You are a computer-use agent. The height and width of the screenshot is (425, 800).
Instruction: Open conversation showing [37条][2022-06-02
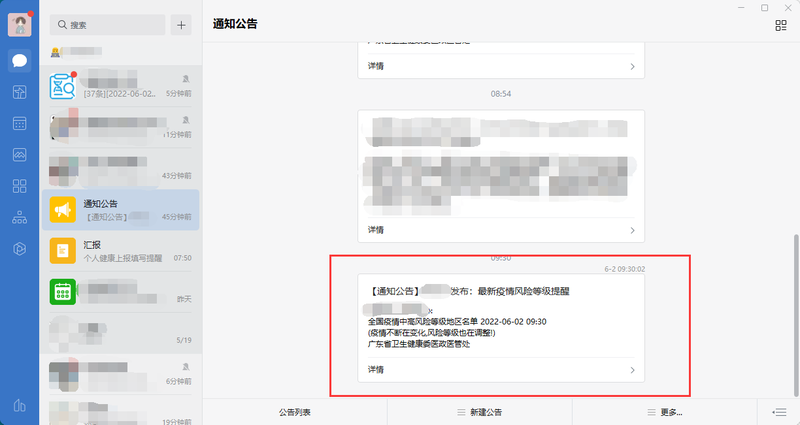[120, 86]
